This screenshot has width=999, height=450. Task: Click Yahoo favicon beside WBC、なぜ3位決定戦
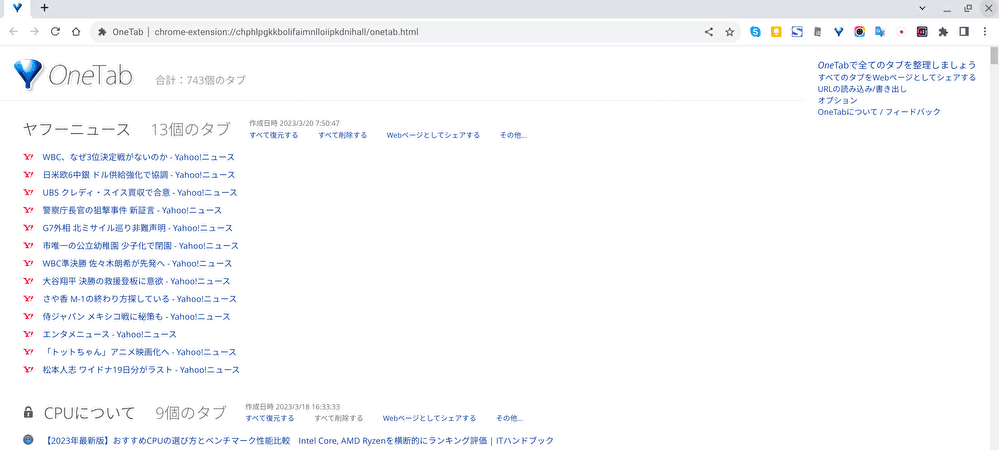click(x=28, y=157)
